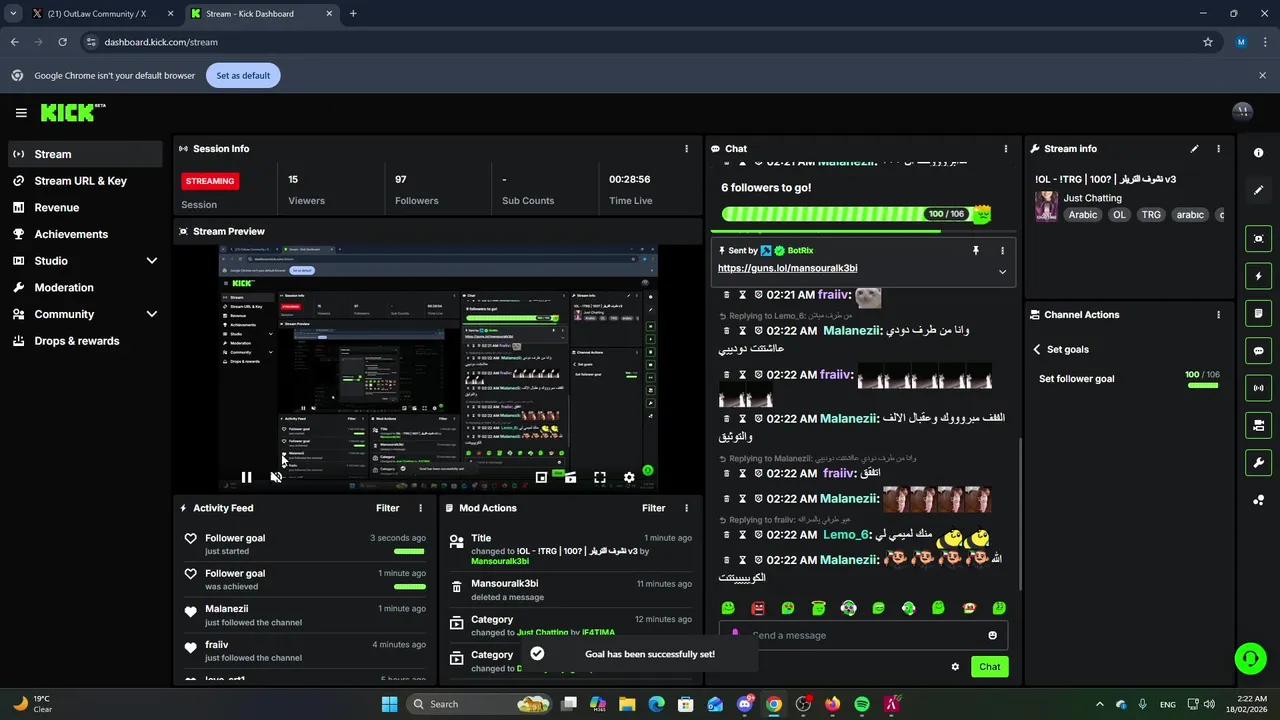Go back from Set goals
The image size is (1280, 720).
(1037, 349)
